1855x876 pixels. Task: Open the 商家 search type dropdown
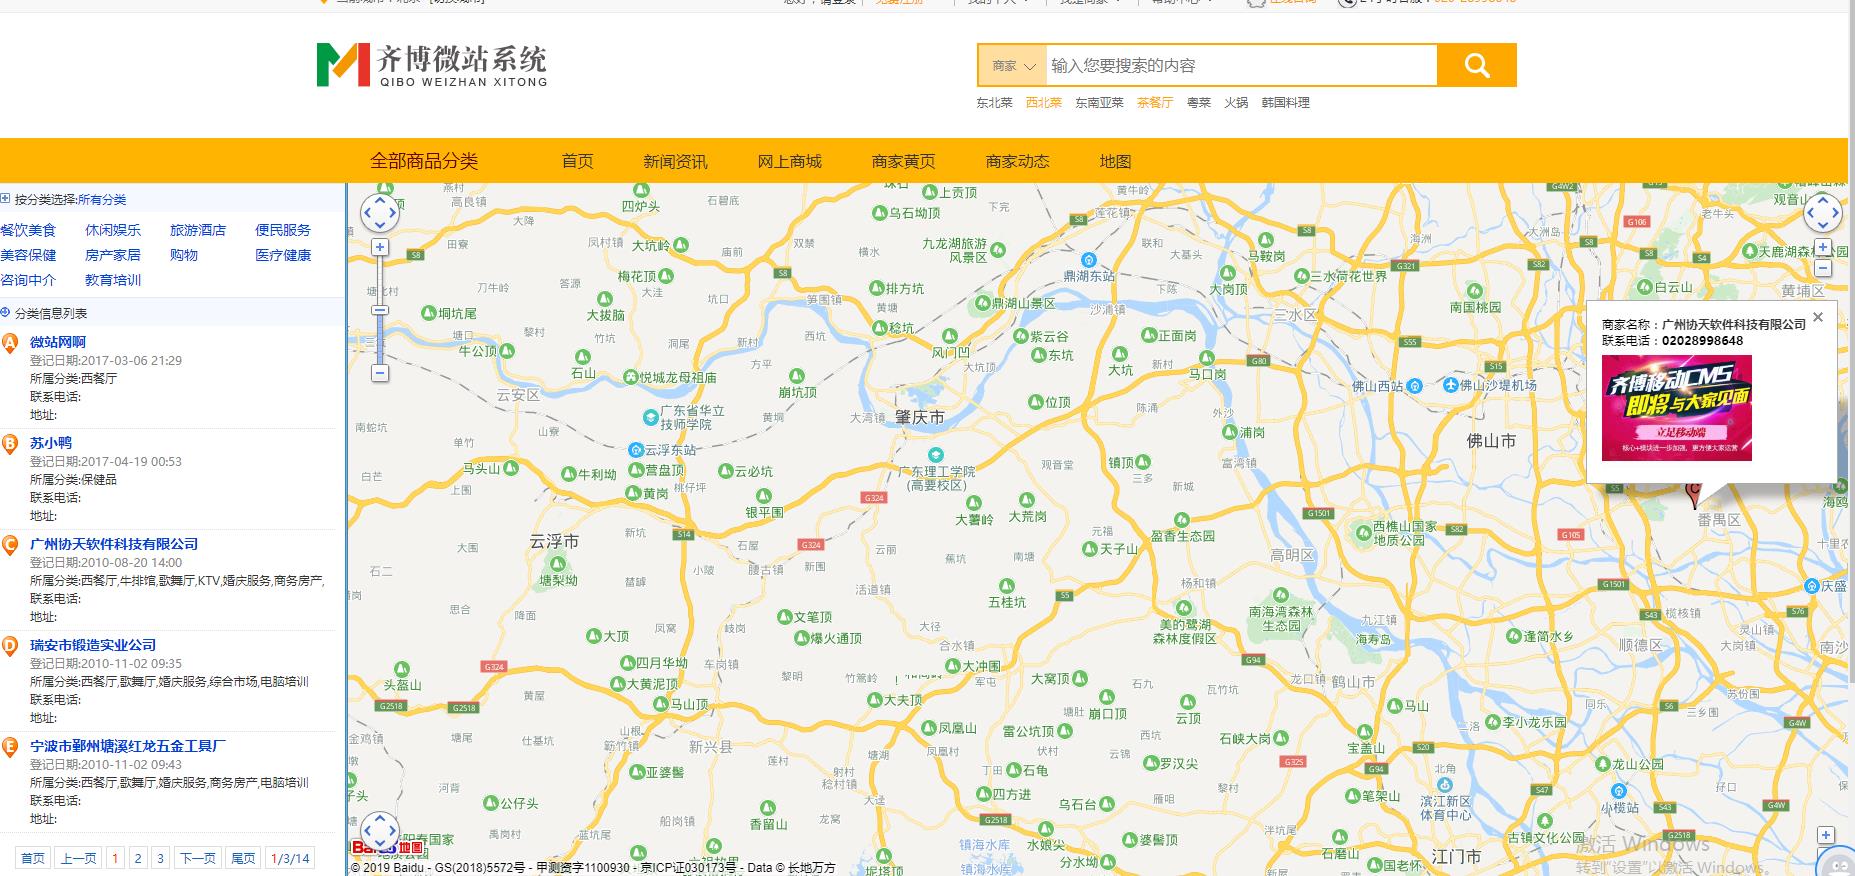(1012, 66)
